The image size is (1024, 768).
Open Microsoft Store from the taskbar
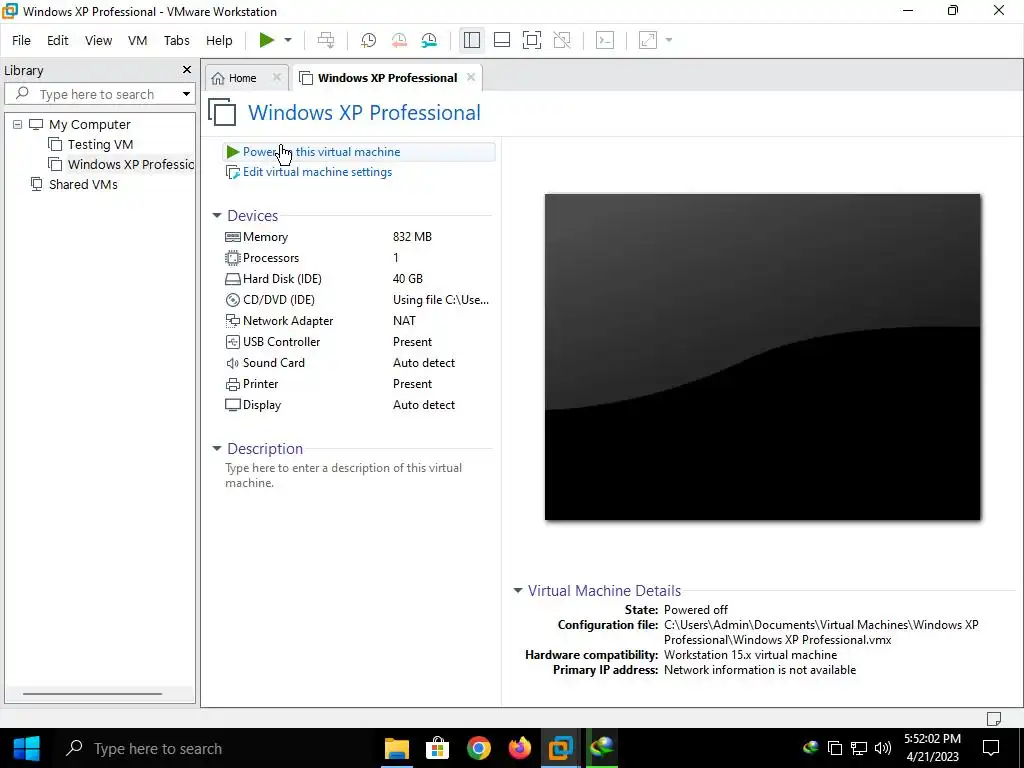[438, 748]
